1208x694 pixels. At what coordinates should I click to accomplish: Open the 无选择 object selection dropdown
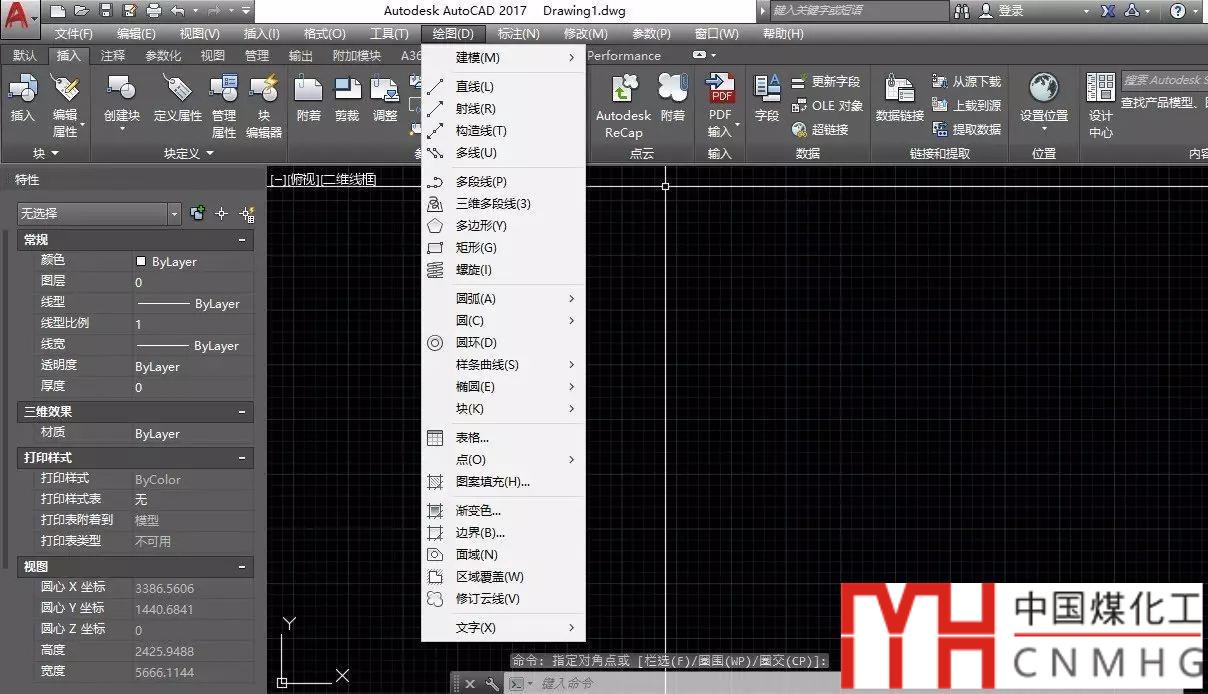point(174,214)
